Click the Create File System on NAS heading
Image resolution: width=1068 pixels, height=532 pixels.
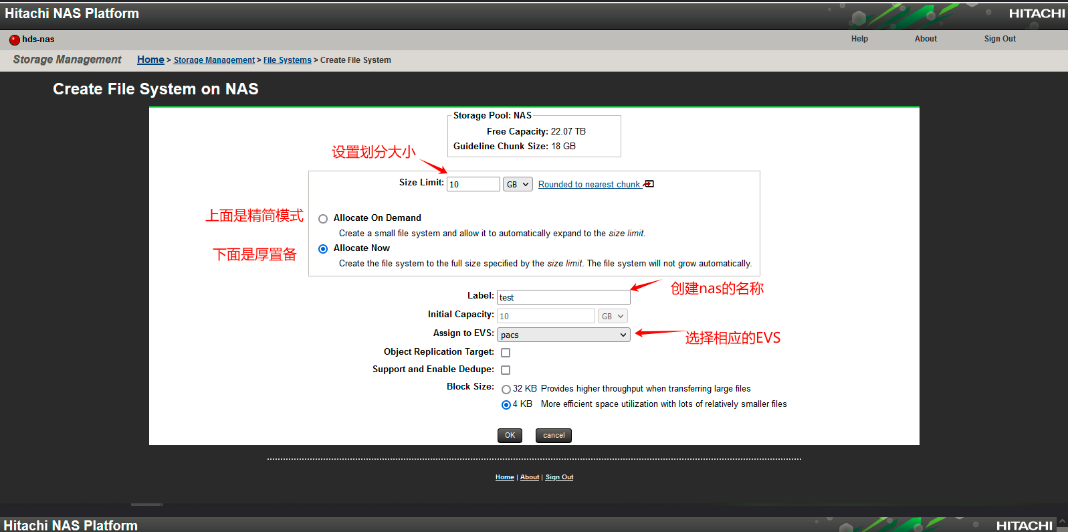click(155, 89)
